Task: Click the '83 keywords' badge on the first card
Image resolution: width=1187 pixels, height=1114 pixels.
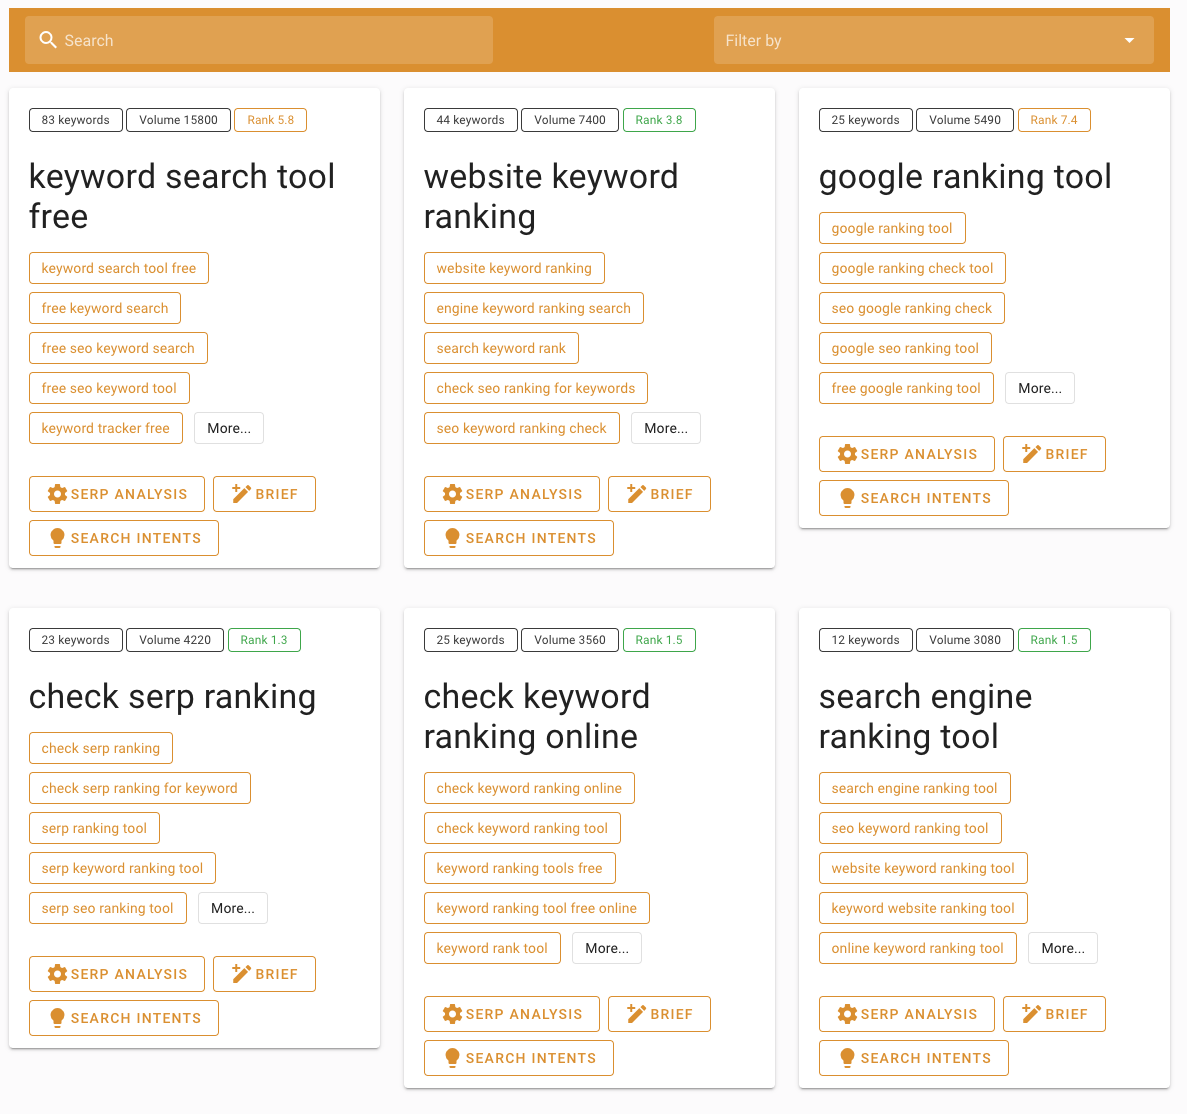Action: click(x=75, y=119)
